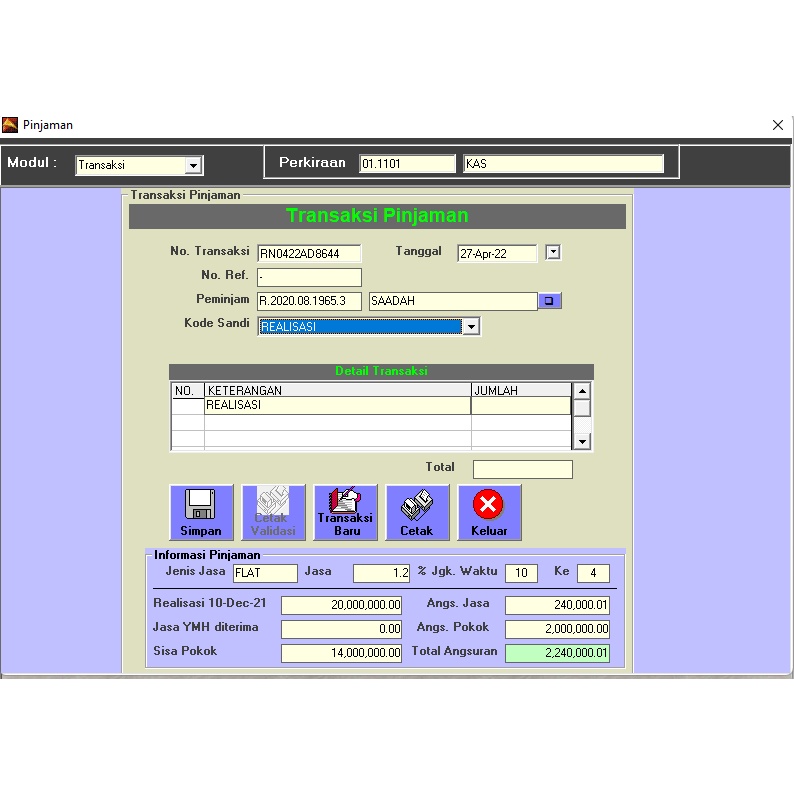Click the Sisa Pokok field 14,000,000.00

coord(341,653)
